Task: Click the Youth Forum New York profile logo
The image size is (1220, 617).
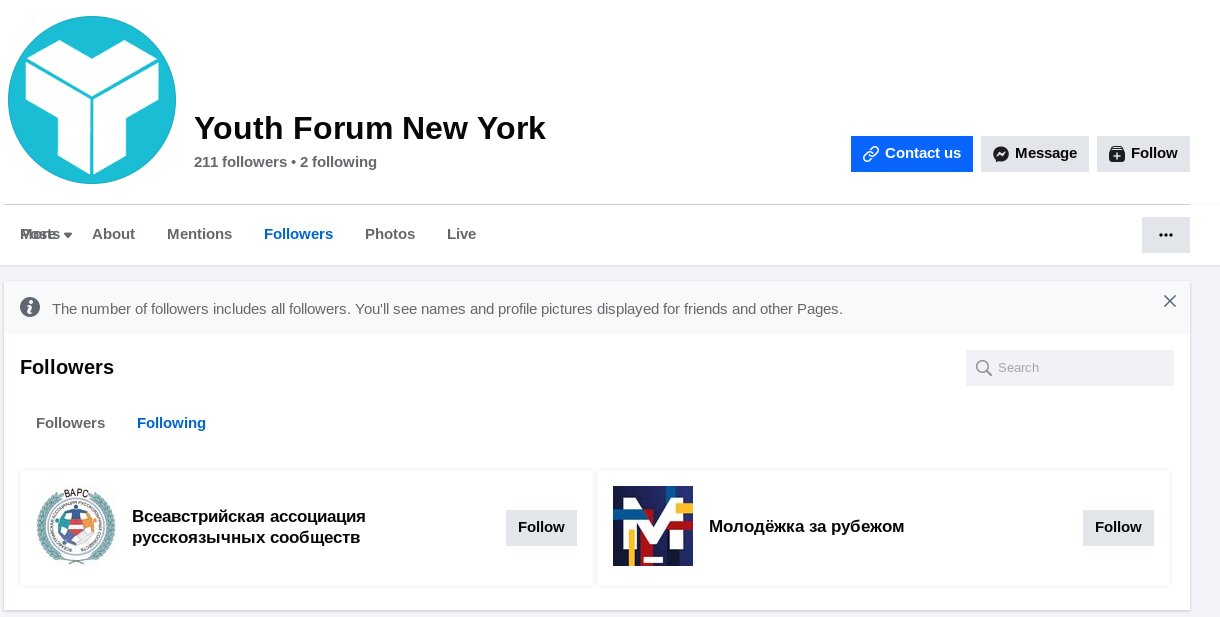Action: [x=92, y=100]
